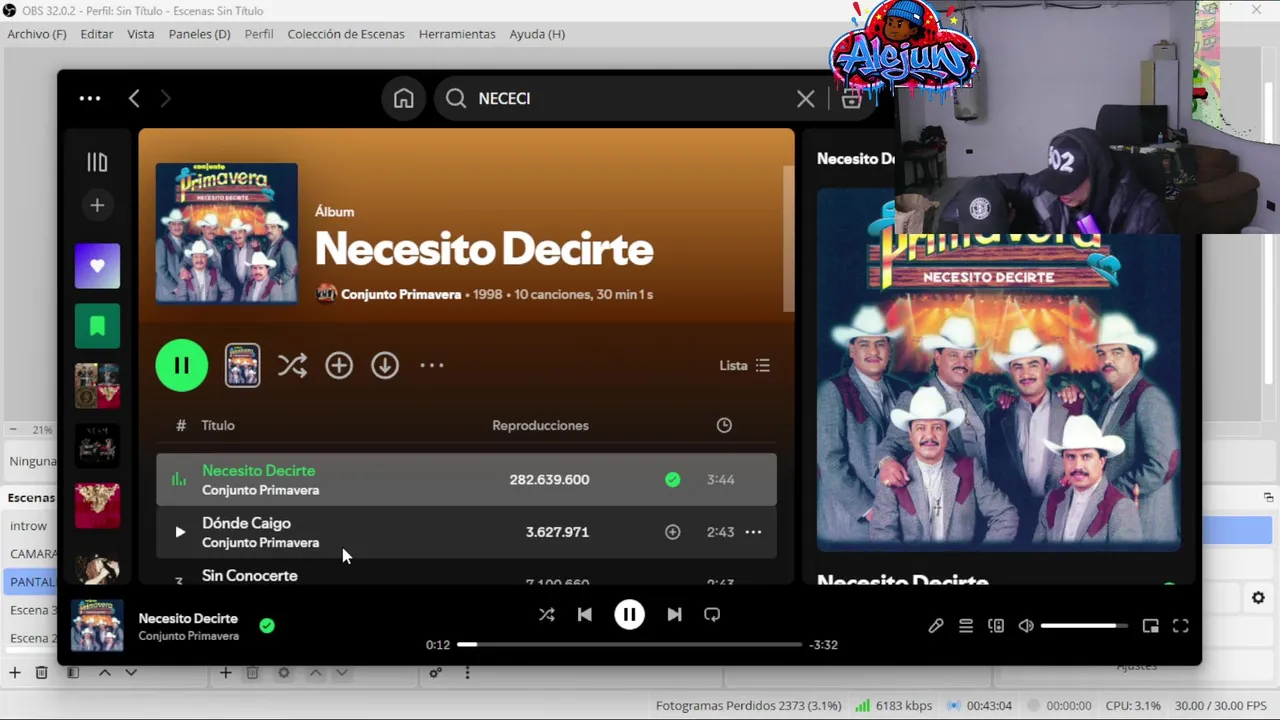Mute the Spotify volume

1026,626
